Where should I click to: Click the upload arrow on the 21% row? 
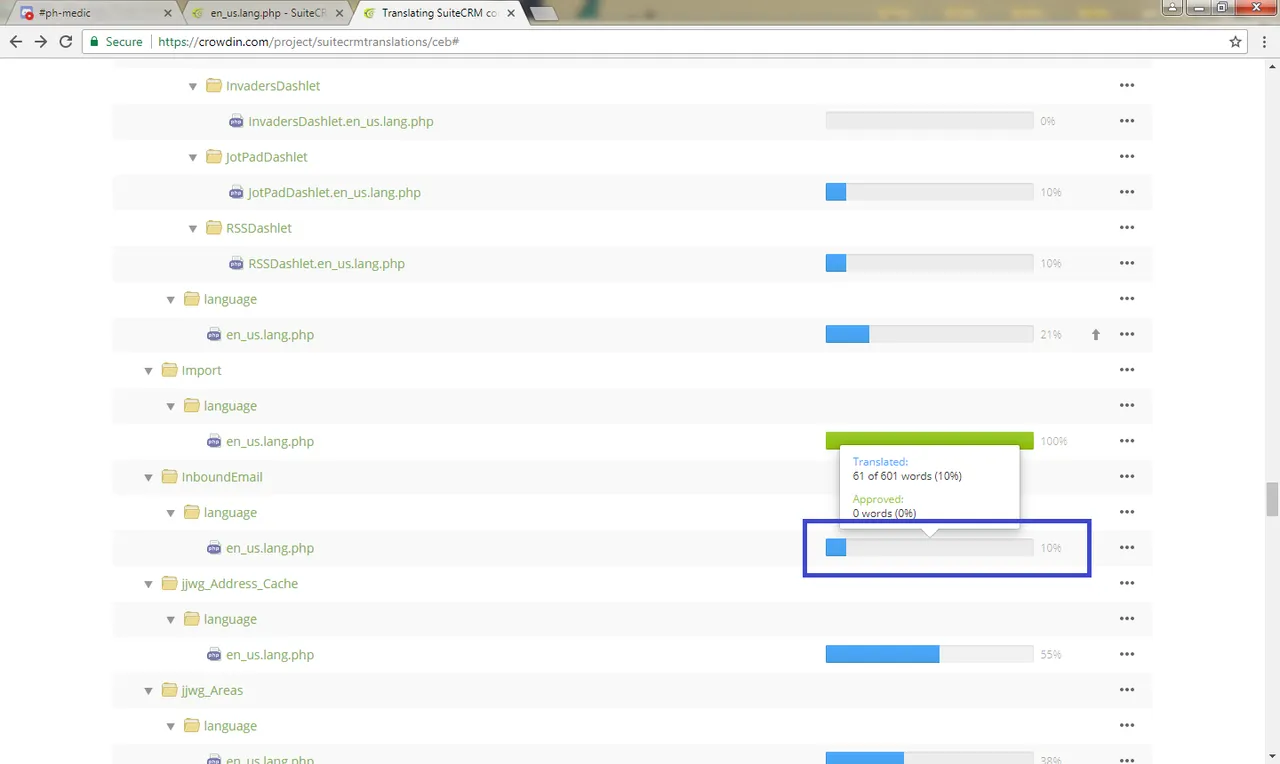click(1096, 335)
